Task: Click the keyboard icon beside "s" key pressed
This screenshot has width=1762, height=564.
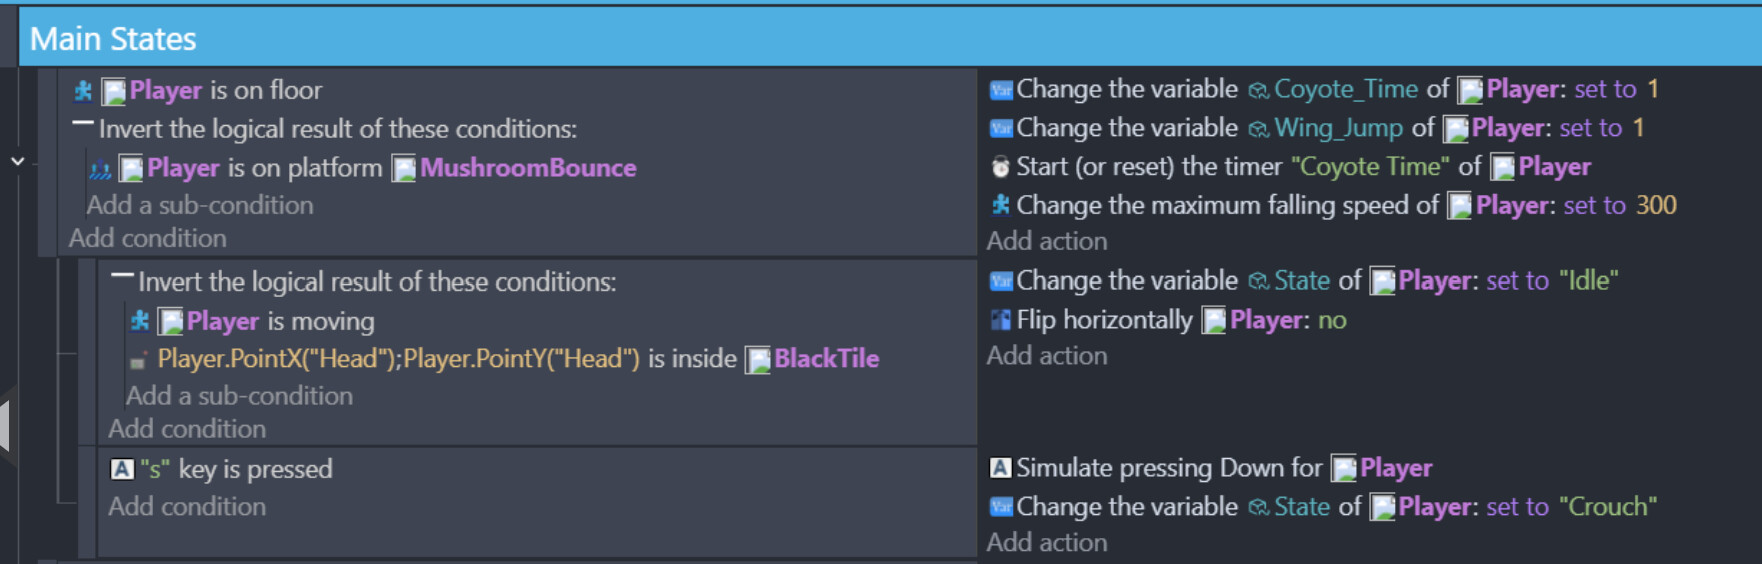Action: (122, 469)
